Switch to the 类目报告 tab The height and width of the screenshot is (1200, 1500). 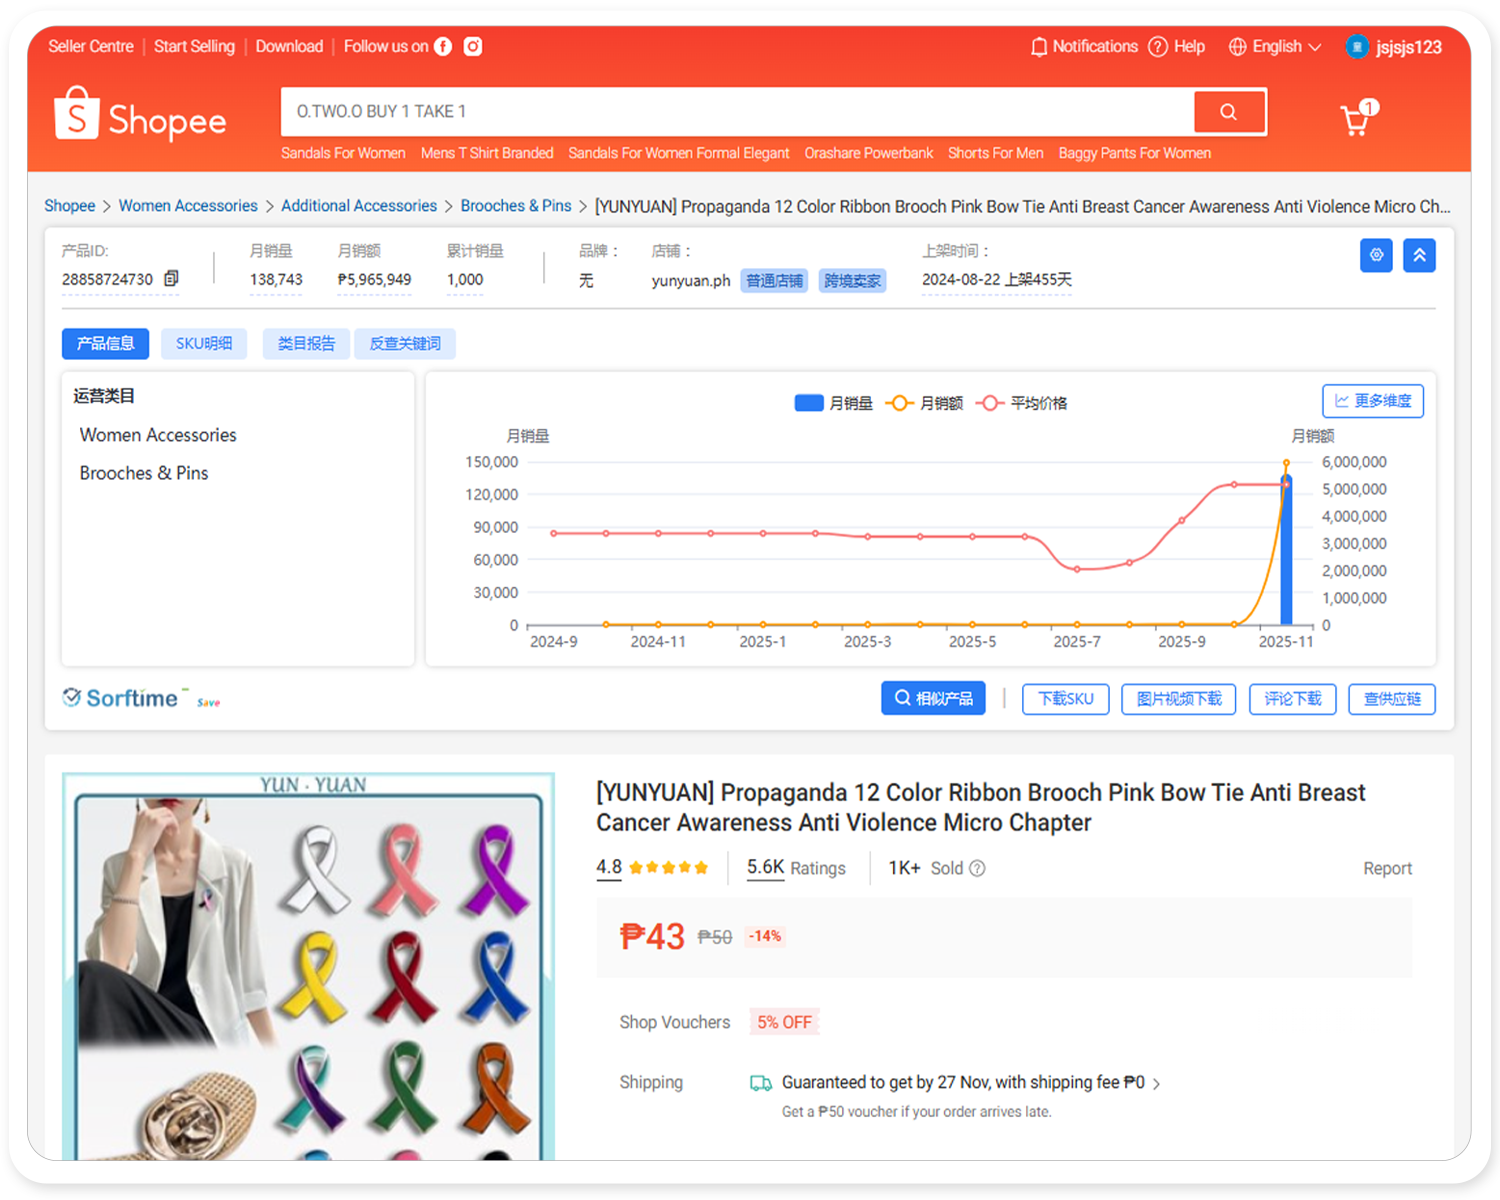[x=306, y=344]
